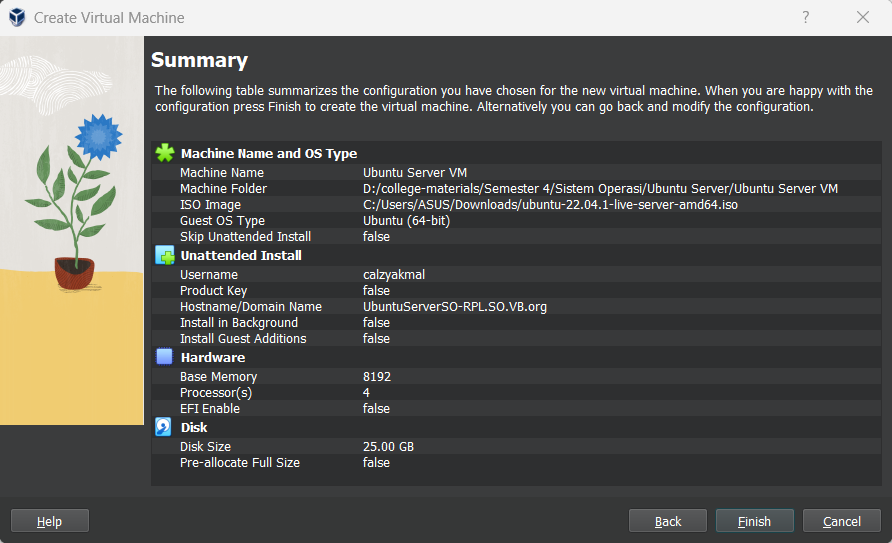892x543 pixels.
Task: Click the Disk section icon
Action: pos(163,427)
